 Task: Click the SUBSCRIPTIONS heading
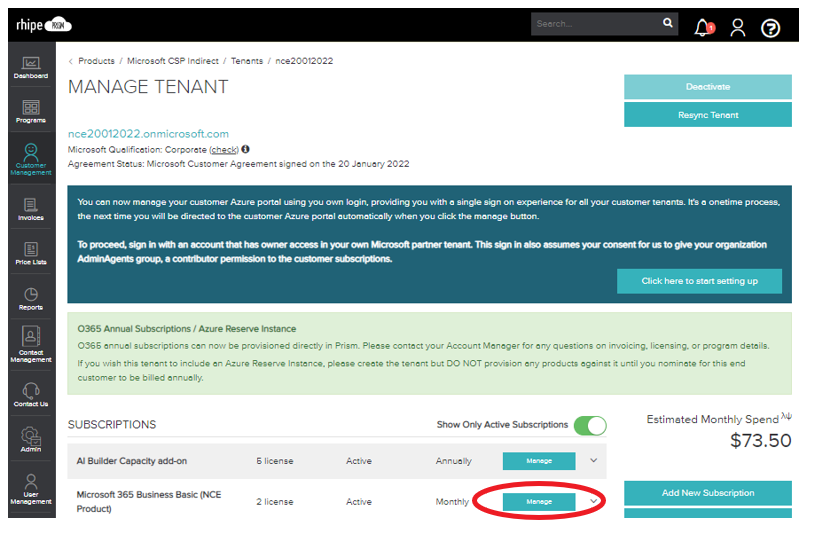point(112,425)
